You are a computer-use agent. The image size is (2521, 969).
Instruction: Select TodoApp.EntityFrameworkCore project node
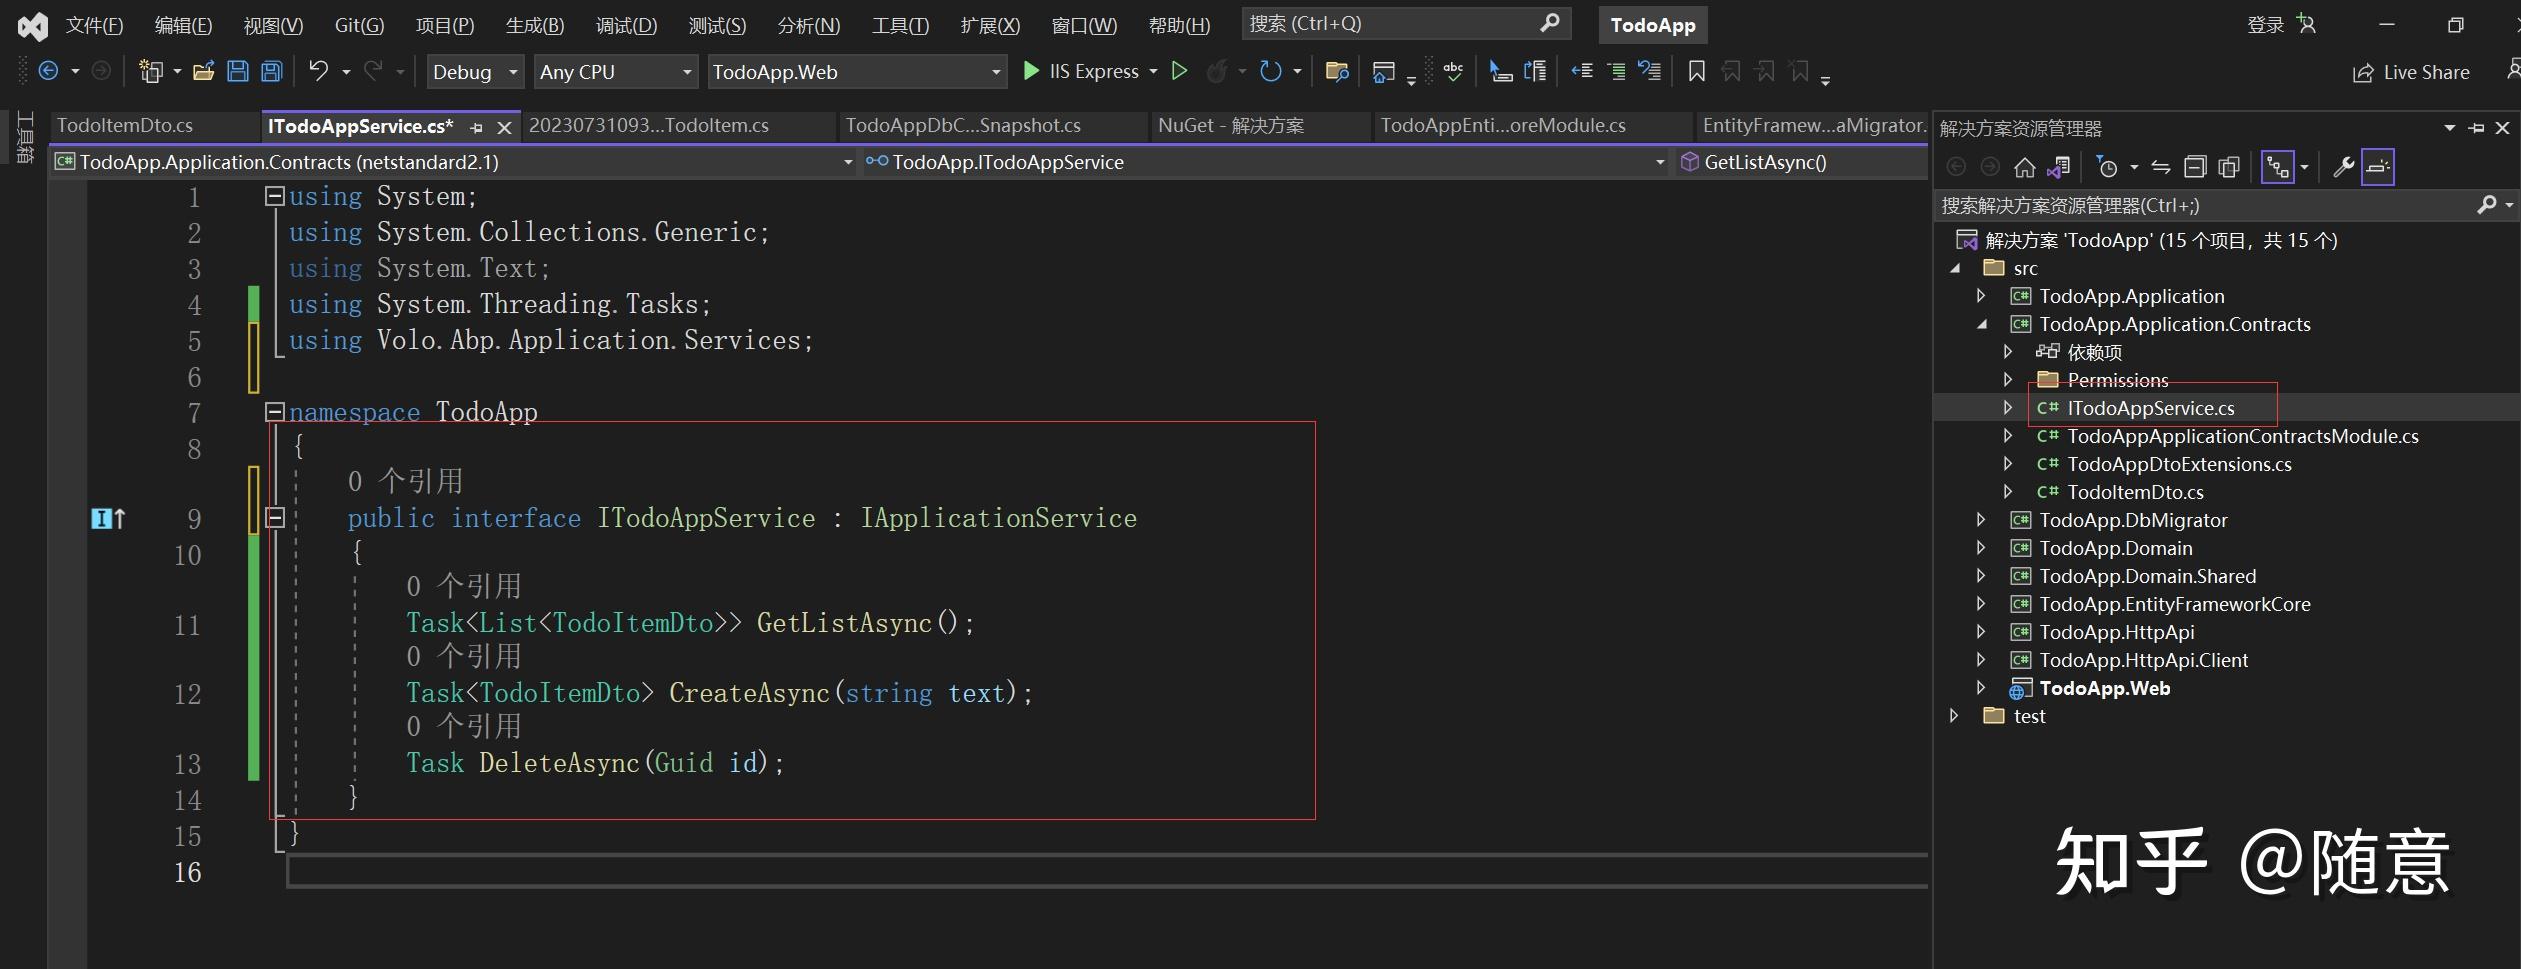(x=2175, y=604)
